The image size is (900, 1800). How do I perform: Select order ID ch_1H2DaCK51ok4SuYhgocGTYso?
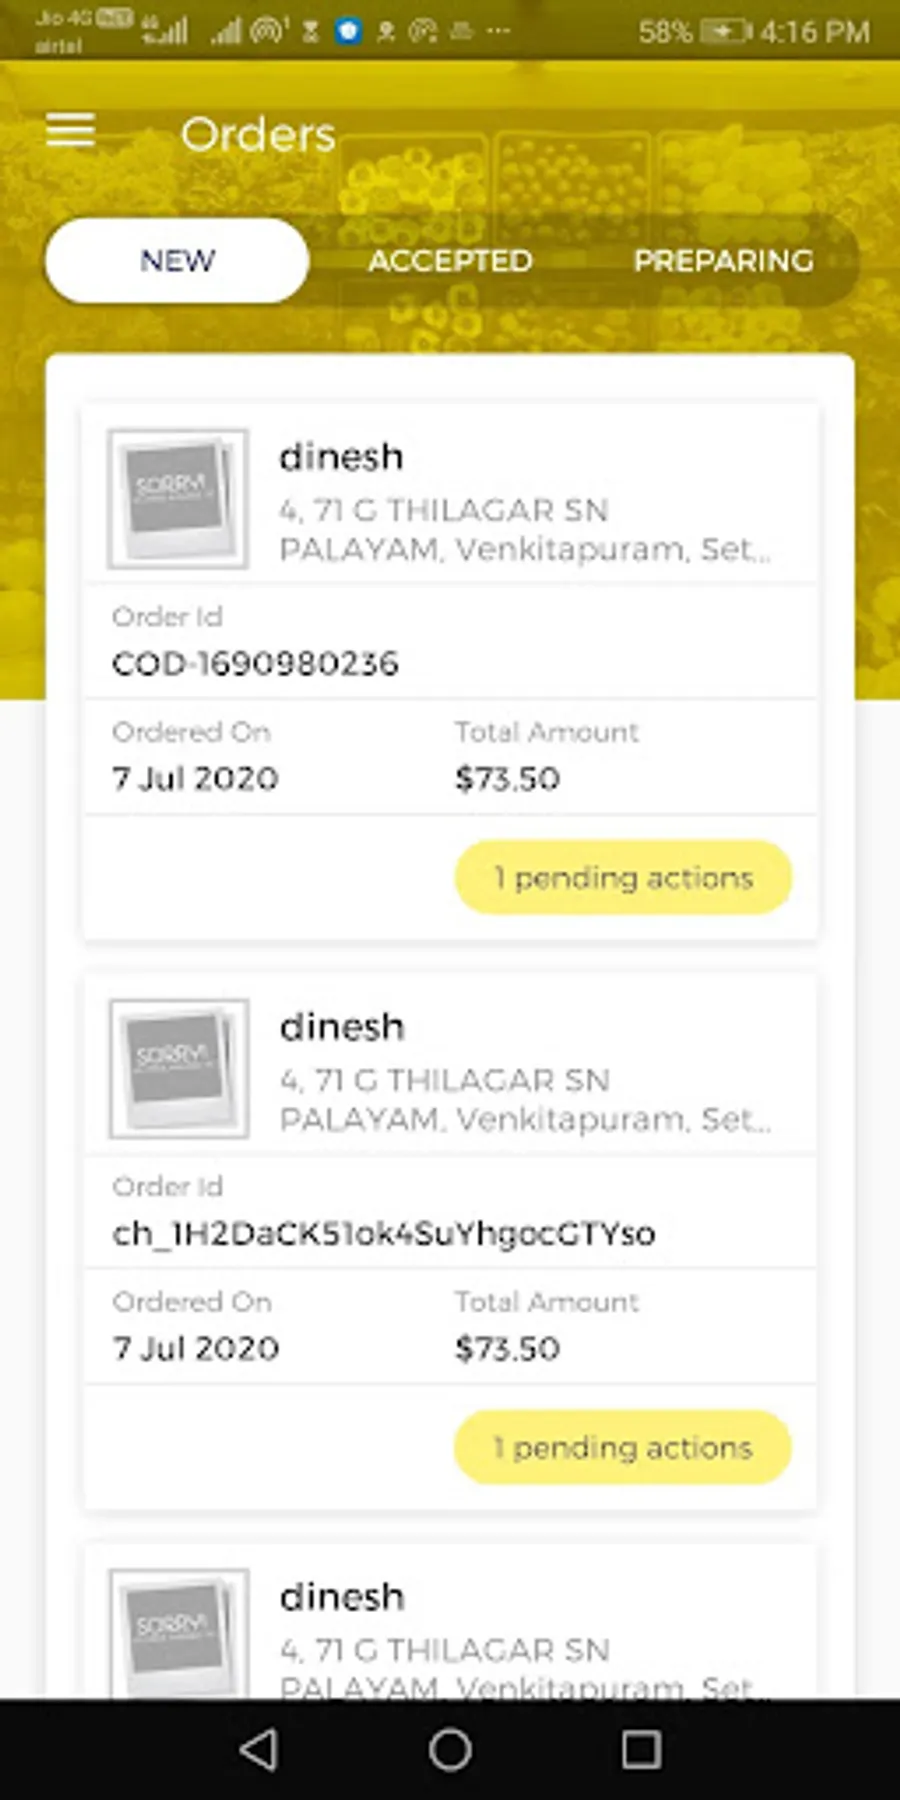point(384,1233)
